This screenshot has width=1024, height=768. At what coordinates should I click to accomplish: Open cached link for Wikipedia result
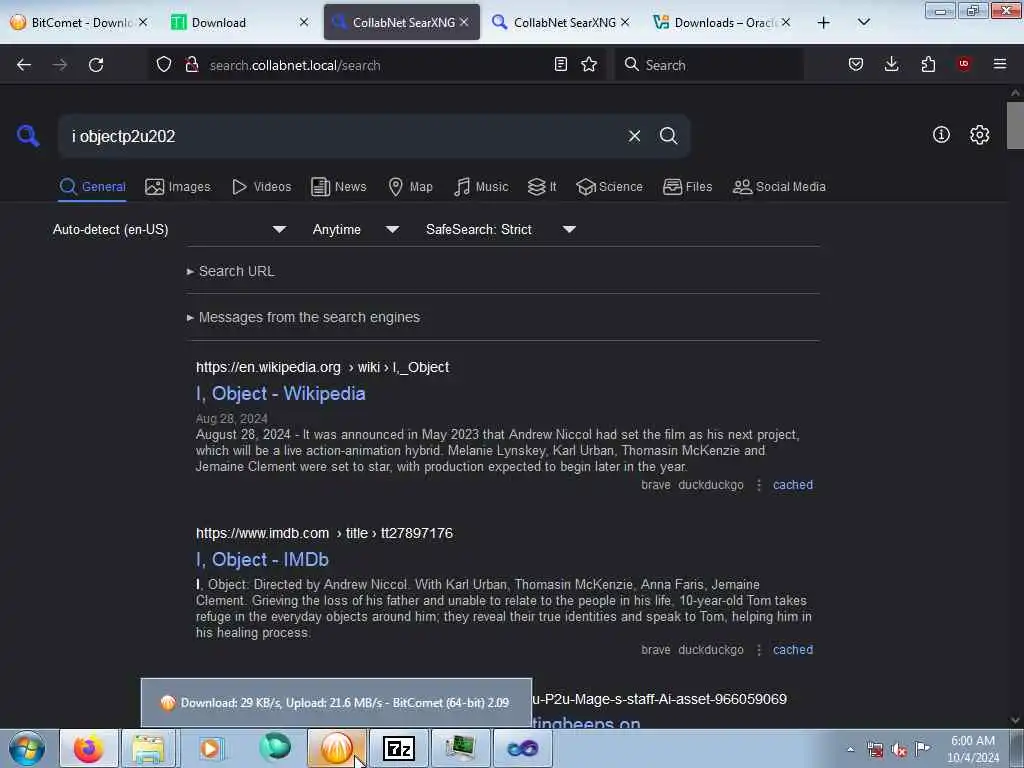click(793, 485)
